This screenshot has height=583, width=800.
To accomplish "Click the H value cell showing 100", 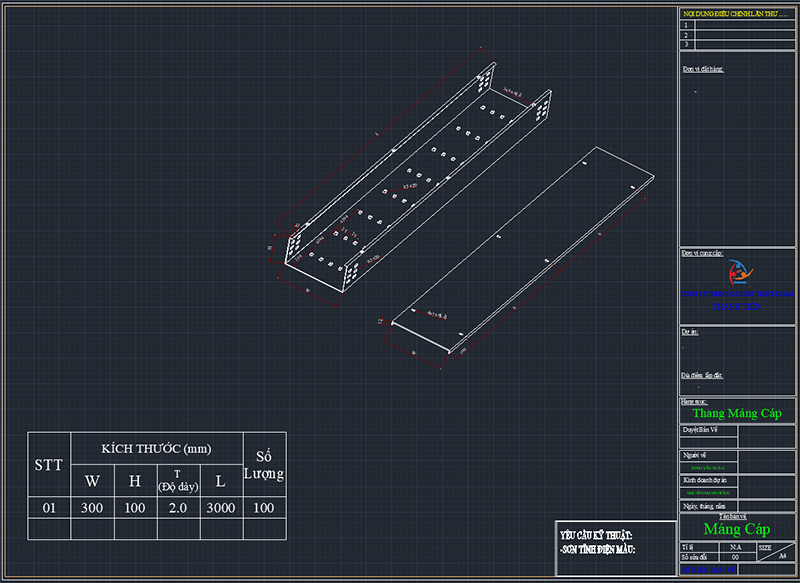I will click(135, 508).
